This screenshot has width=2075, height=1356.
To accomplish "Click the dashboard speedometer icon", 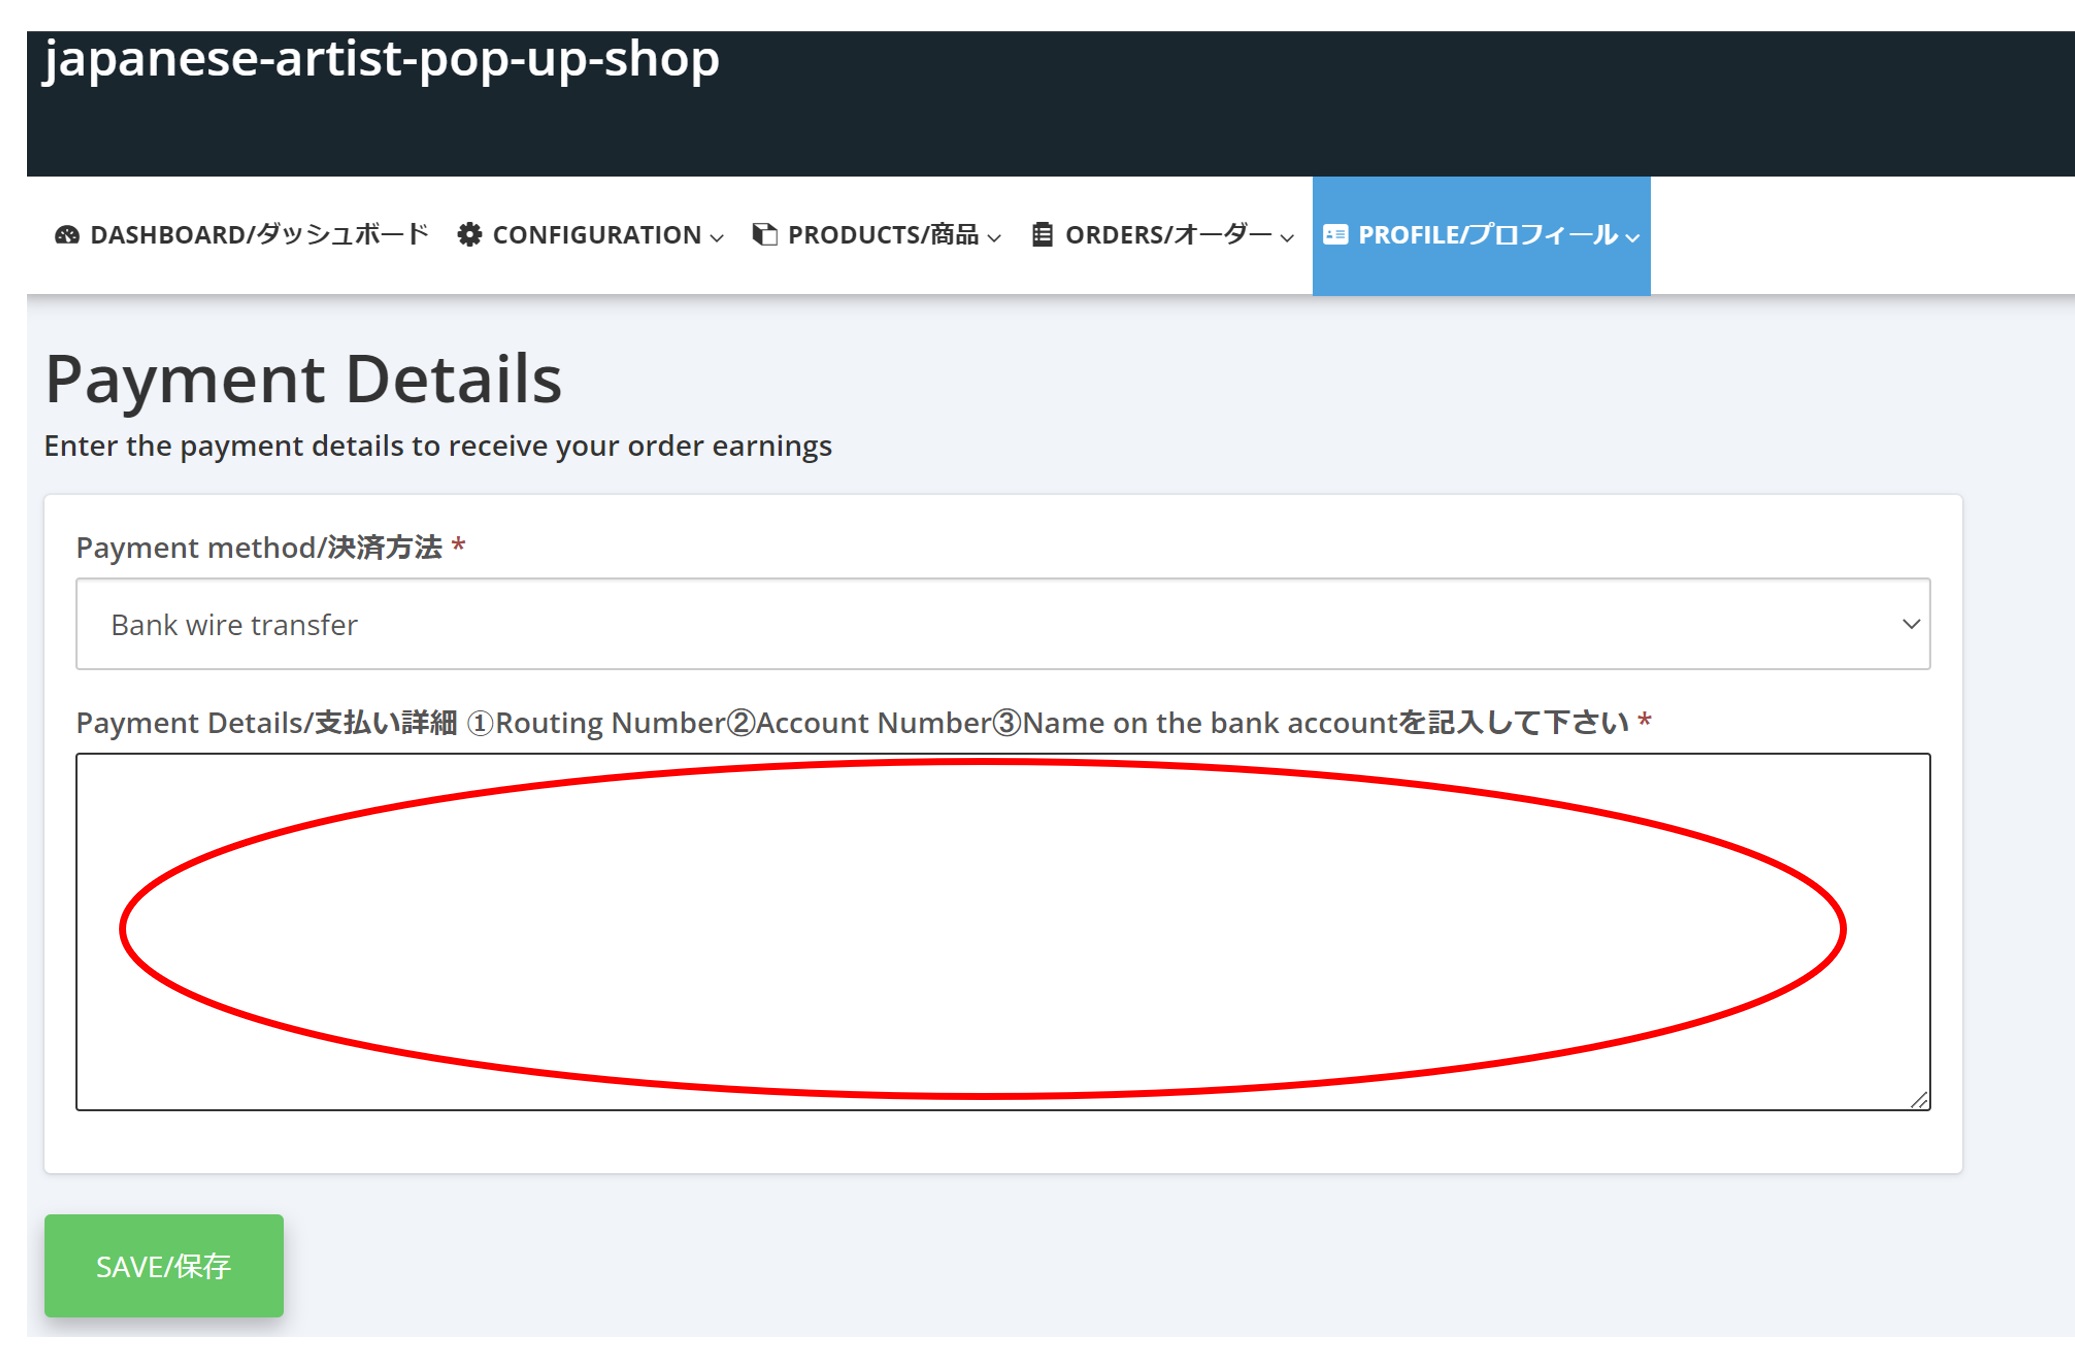I will pos(67,235).
